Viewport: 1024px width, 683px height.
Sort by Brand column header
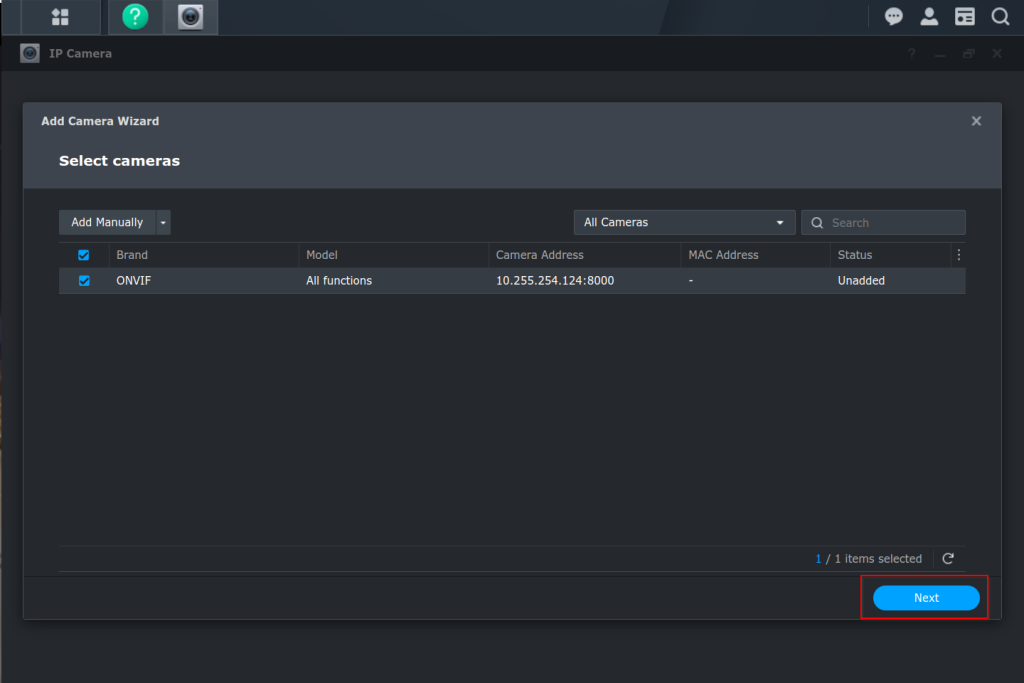132,255
